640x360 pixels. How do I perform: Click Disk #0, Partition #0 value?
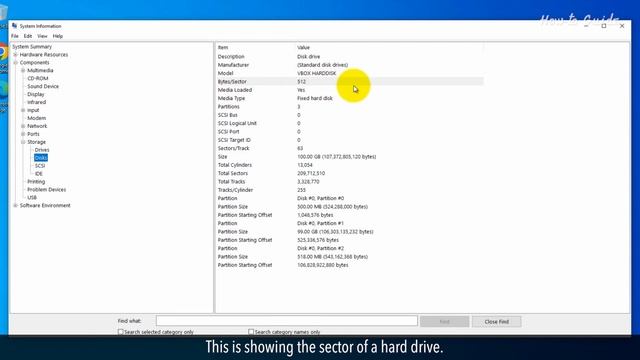(x=320, y=198)
